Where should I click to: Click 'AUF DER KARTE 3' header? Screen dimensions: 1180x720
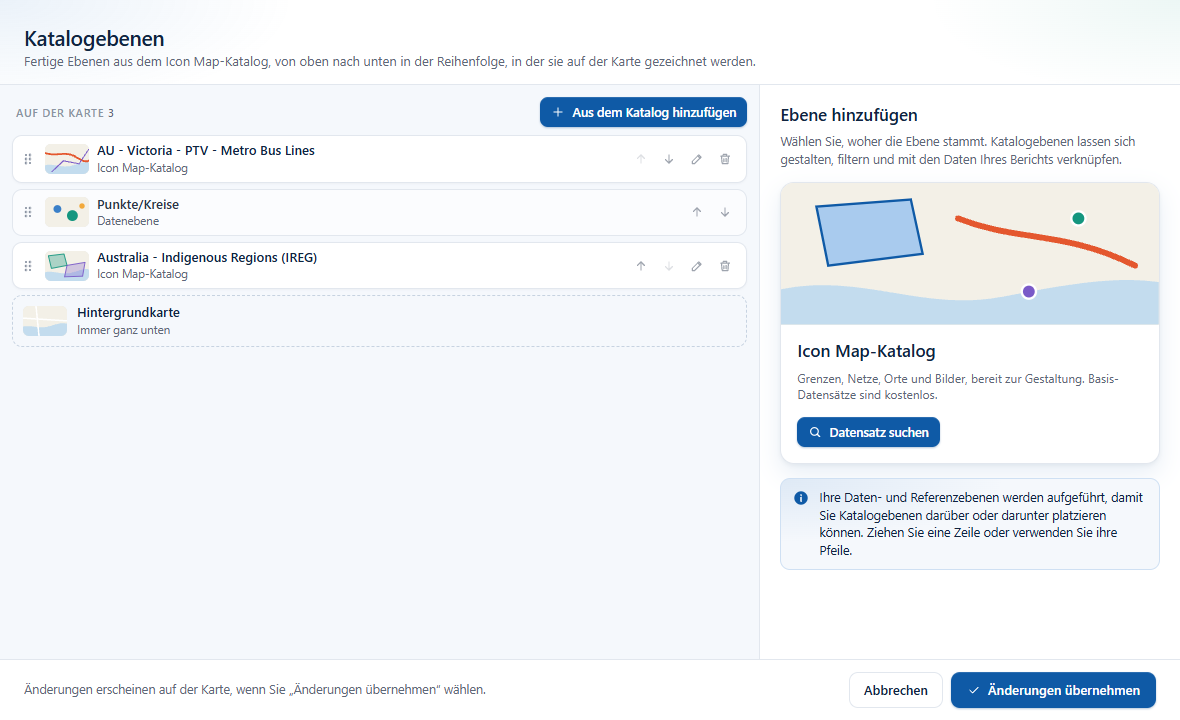pos(65,113)
